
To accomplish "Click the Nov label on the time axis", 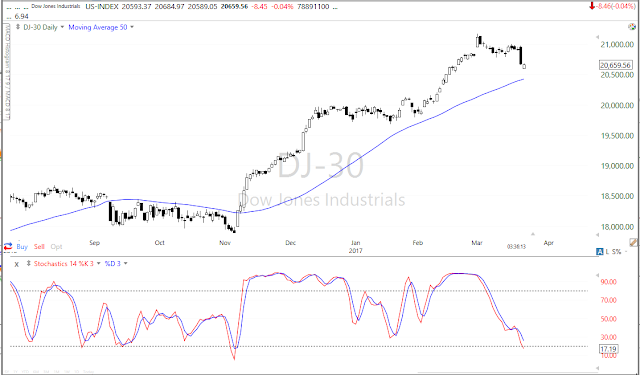I will 225,243.
